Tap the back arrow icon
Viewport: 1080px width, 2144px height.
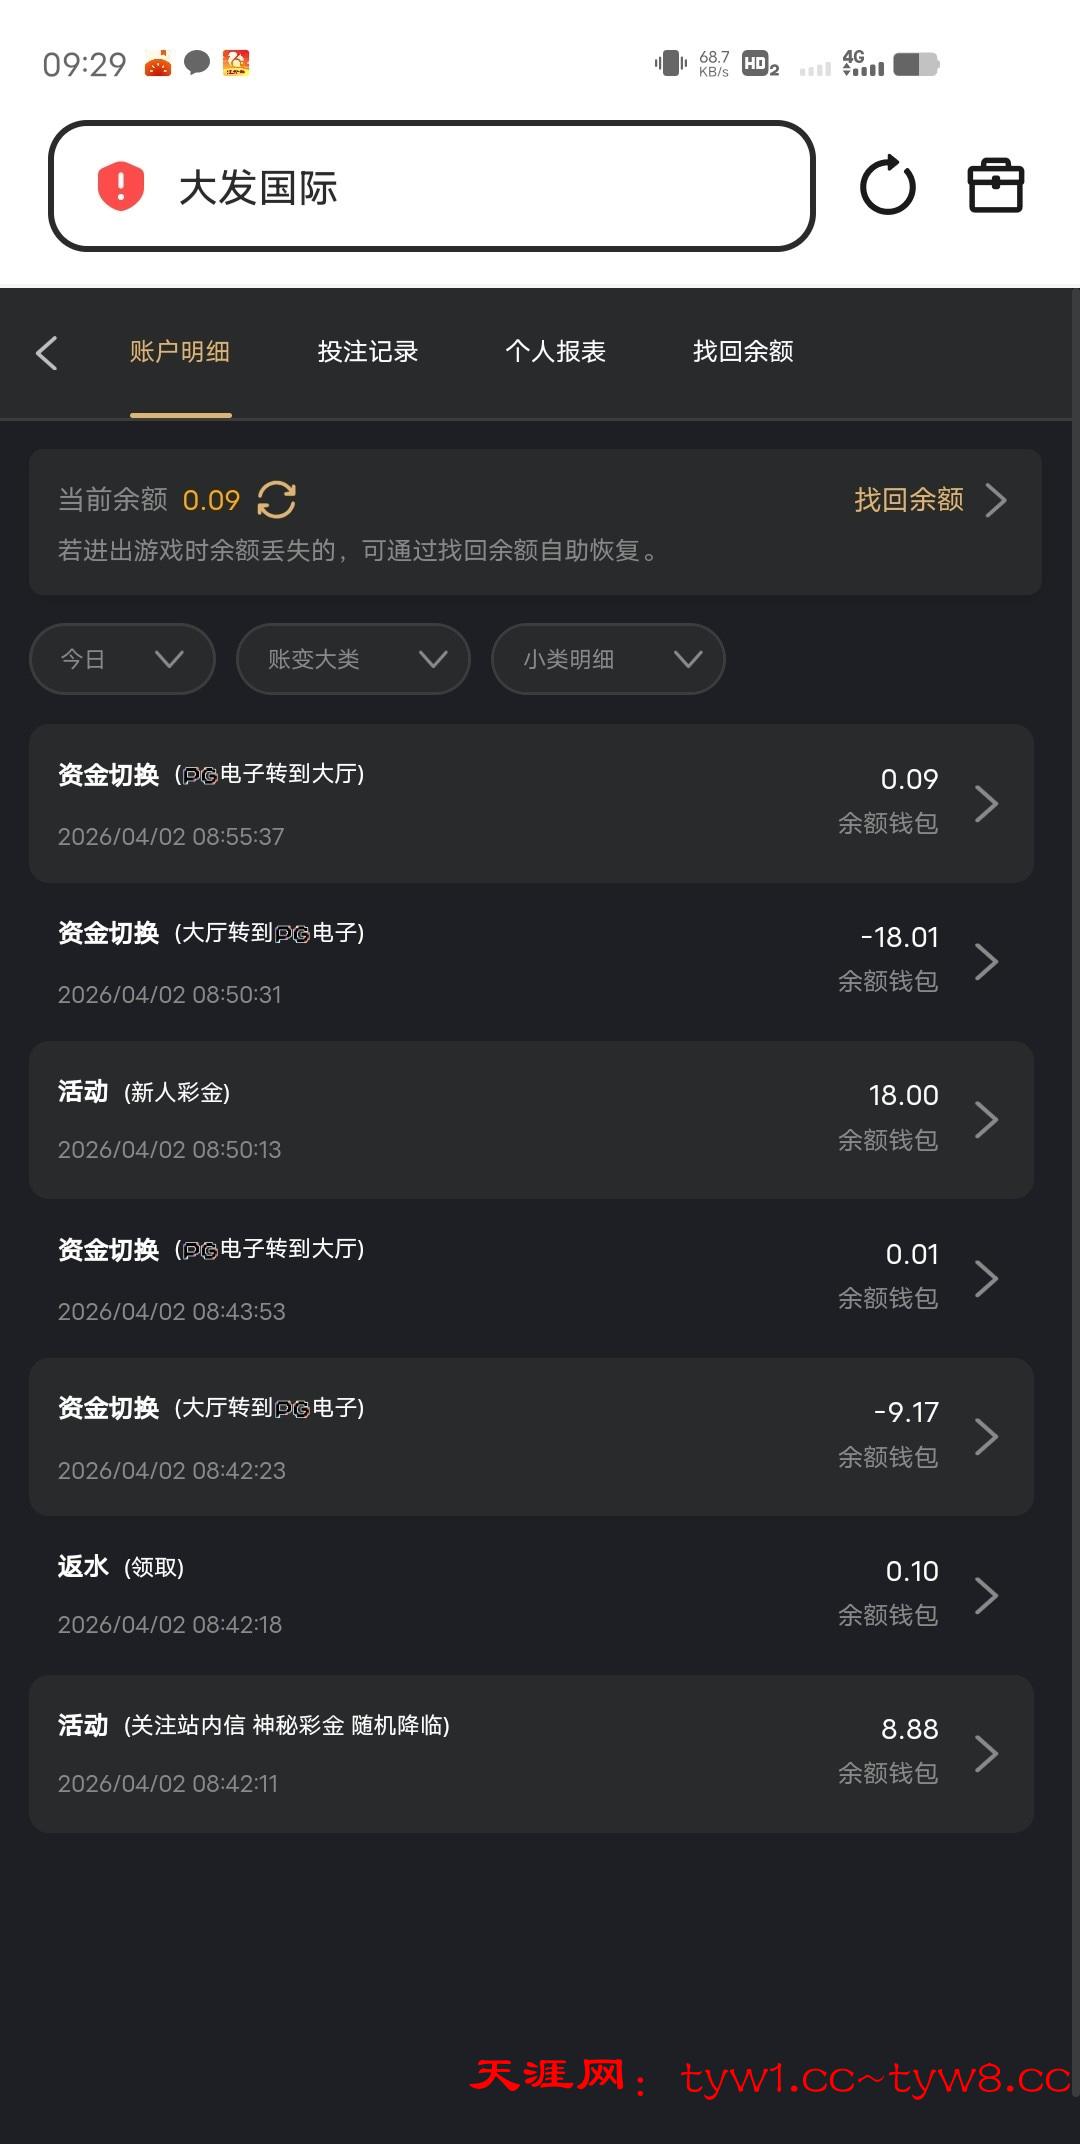click(47, 353)
